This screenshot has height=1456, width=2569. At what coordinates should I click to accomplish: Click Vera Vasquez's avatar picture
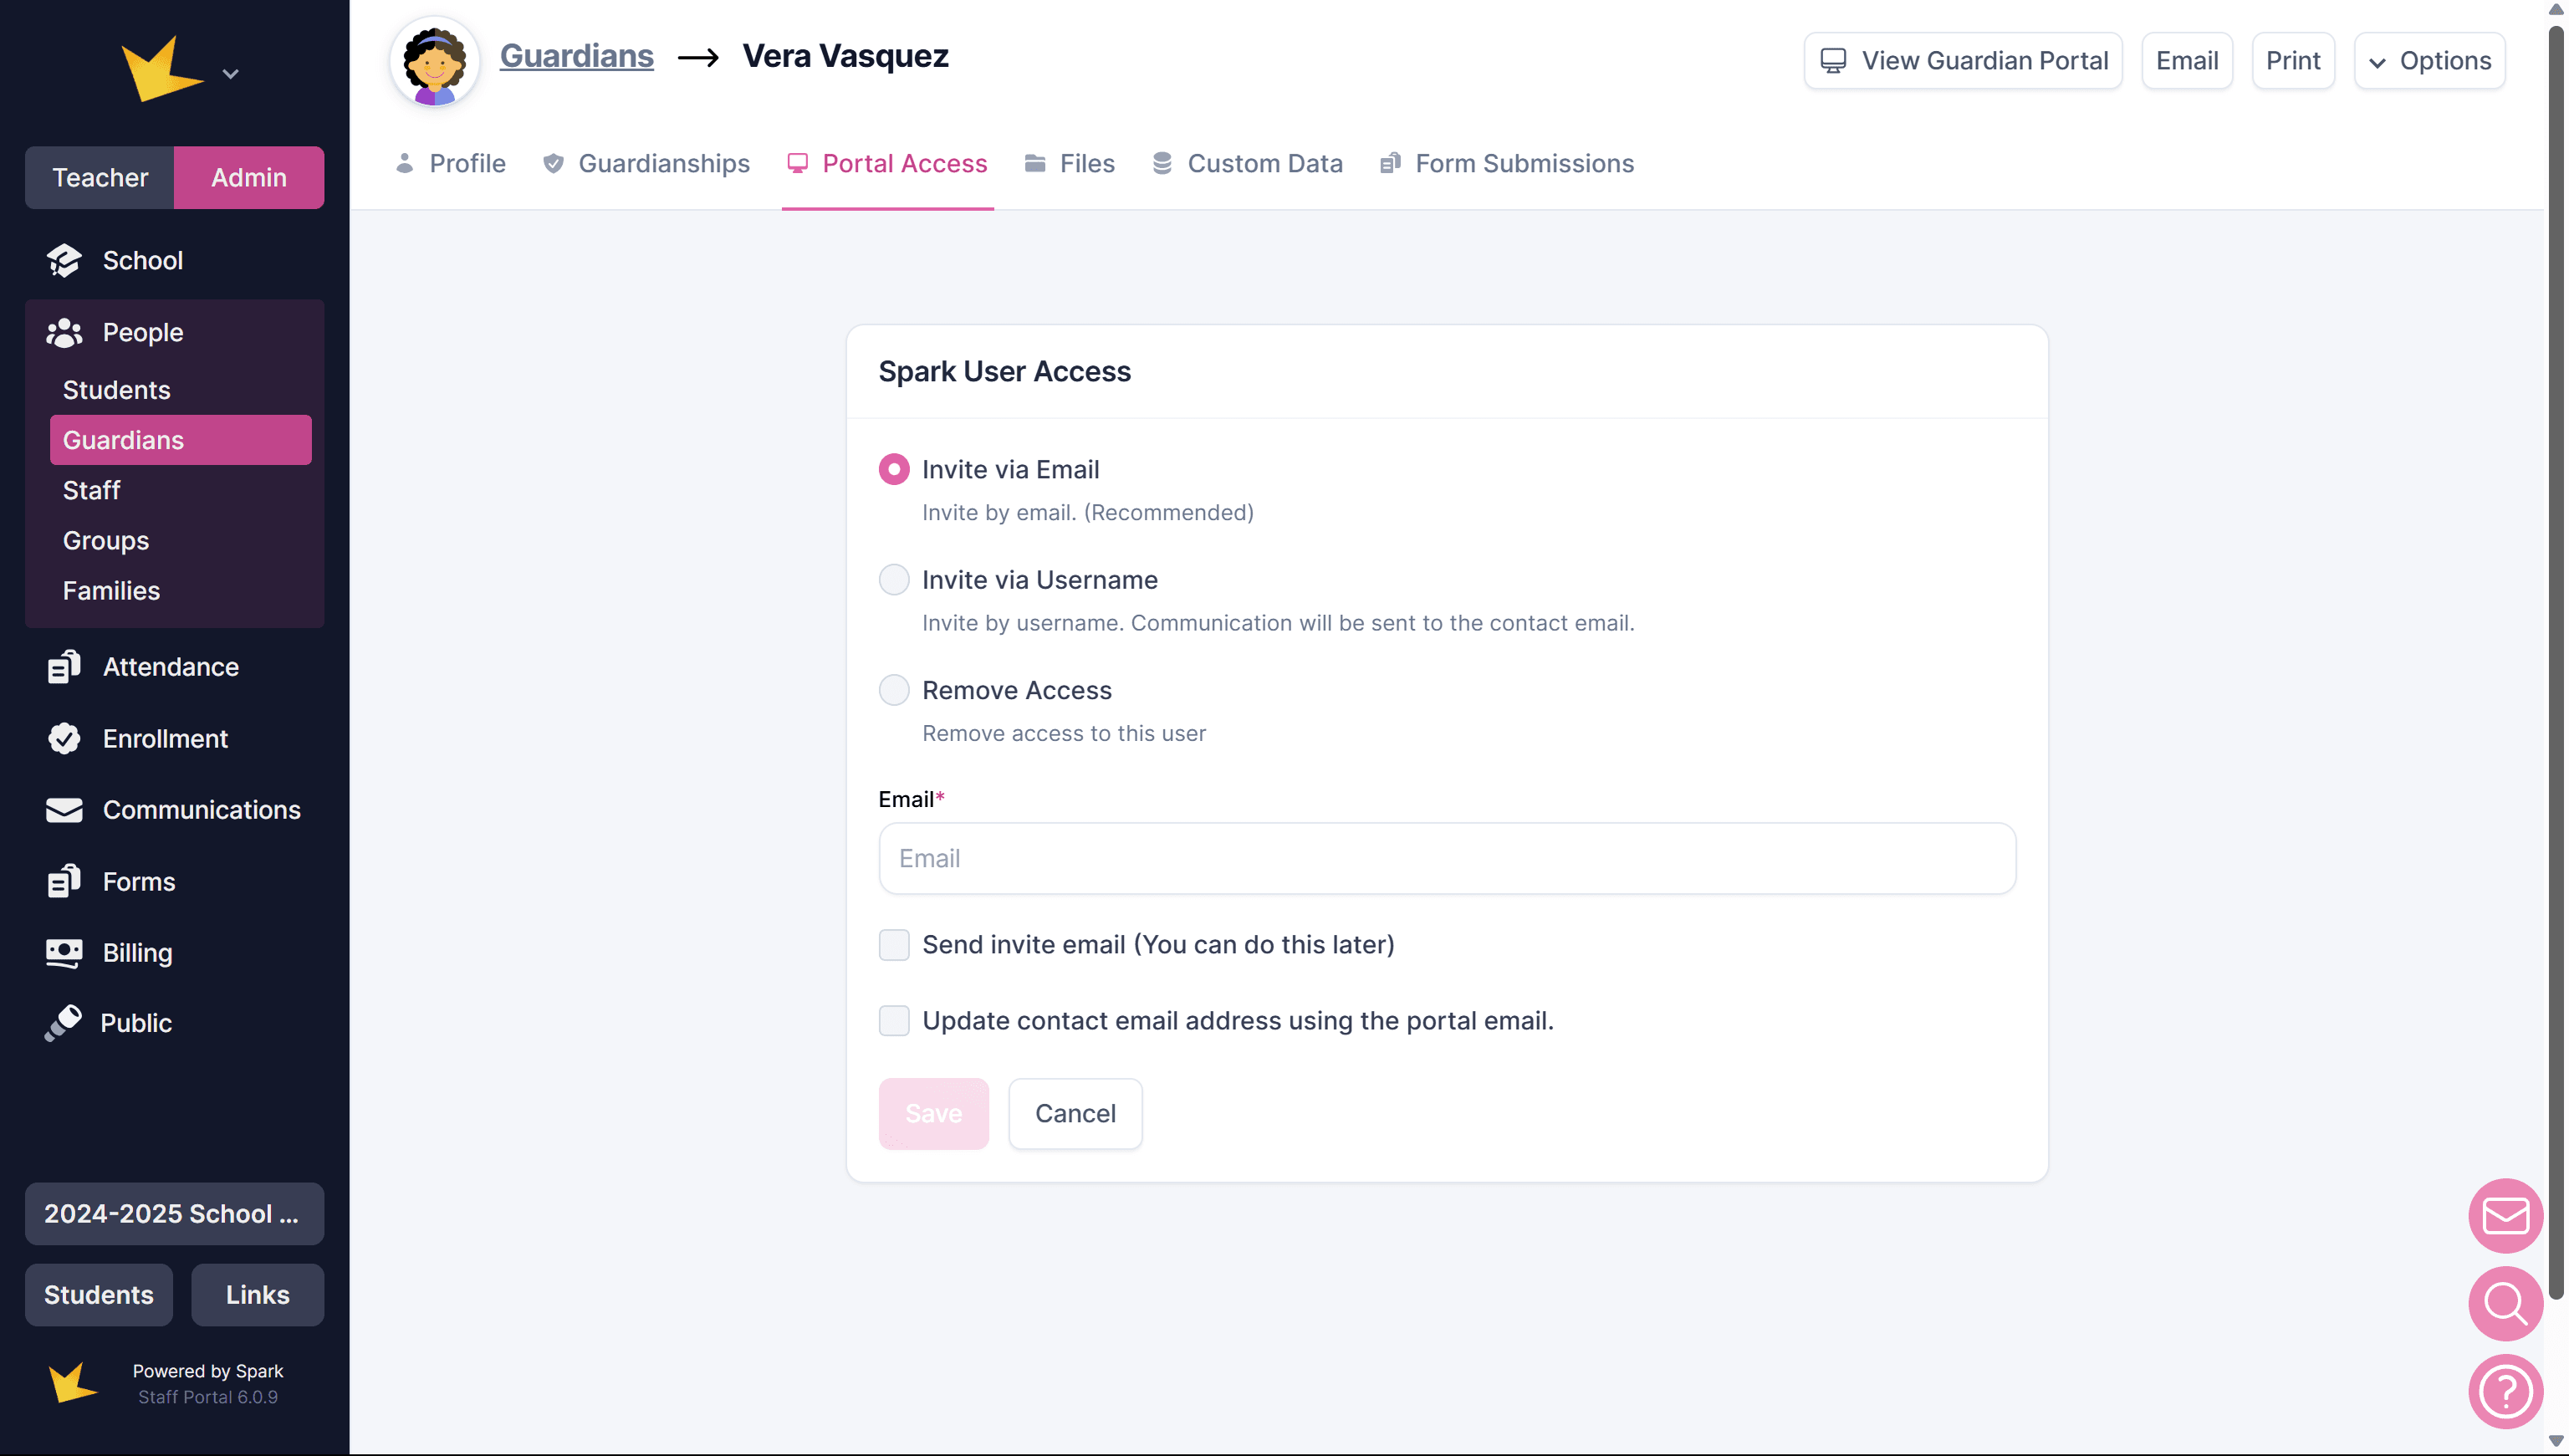pos(434,62)
